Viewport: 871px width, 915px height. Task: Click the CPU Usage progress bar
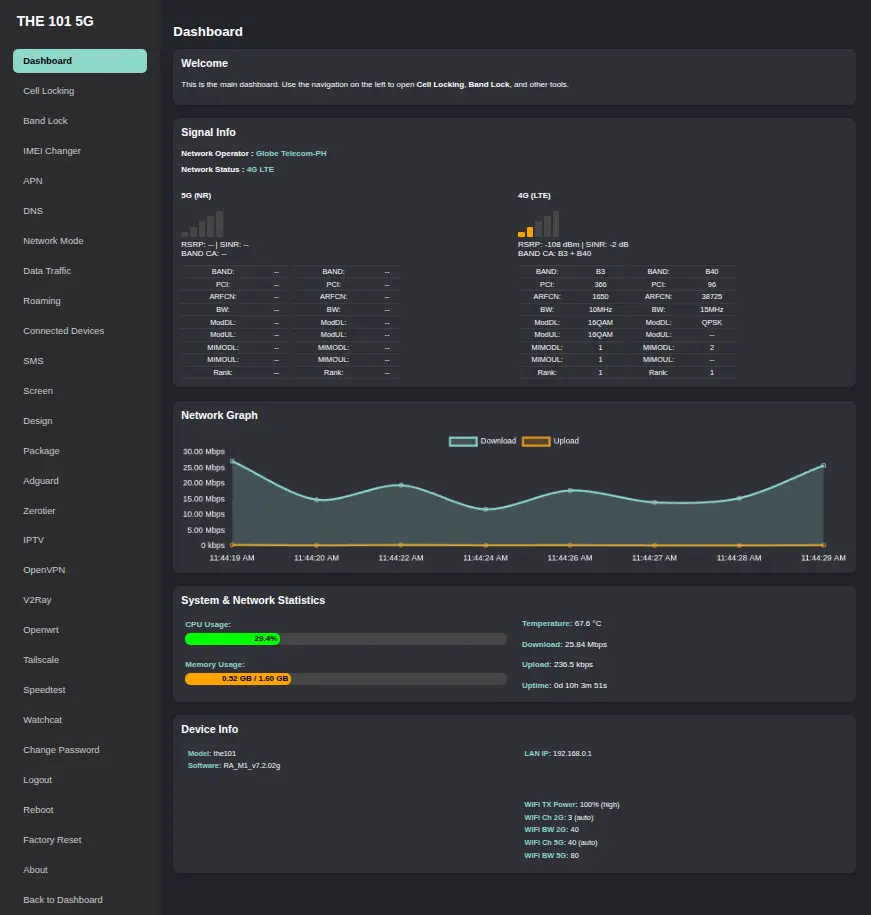tap(345, 639)
